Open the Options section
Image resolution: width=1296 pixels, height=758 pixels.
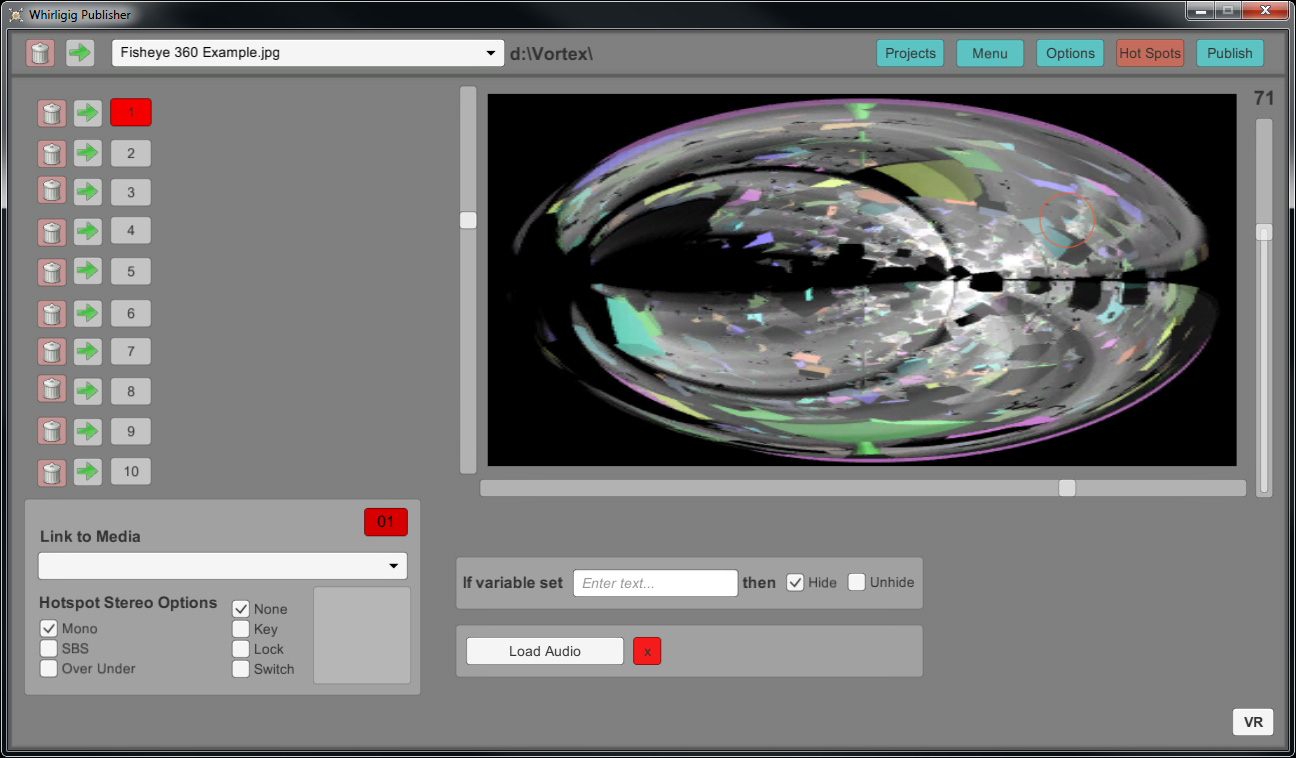[1070, 53]
